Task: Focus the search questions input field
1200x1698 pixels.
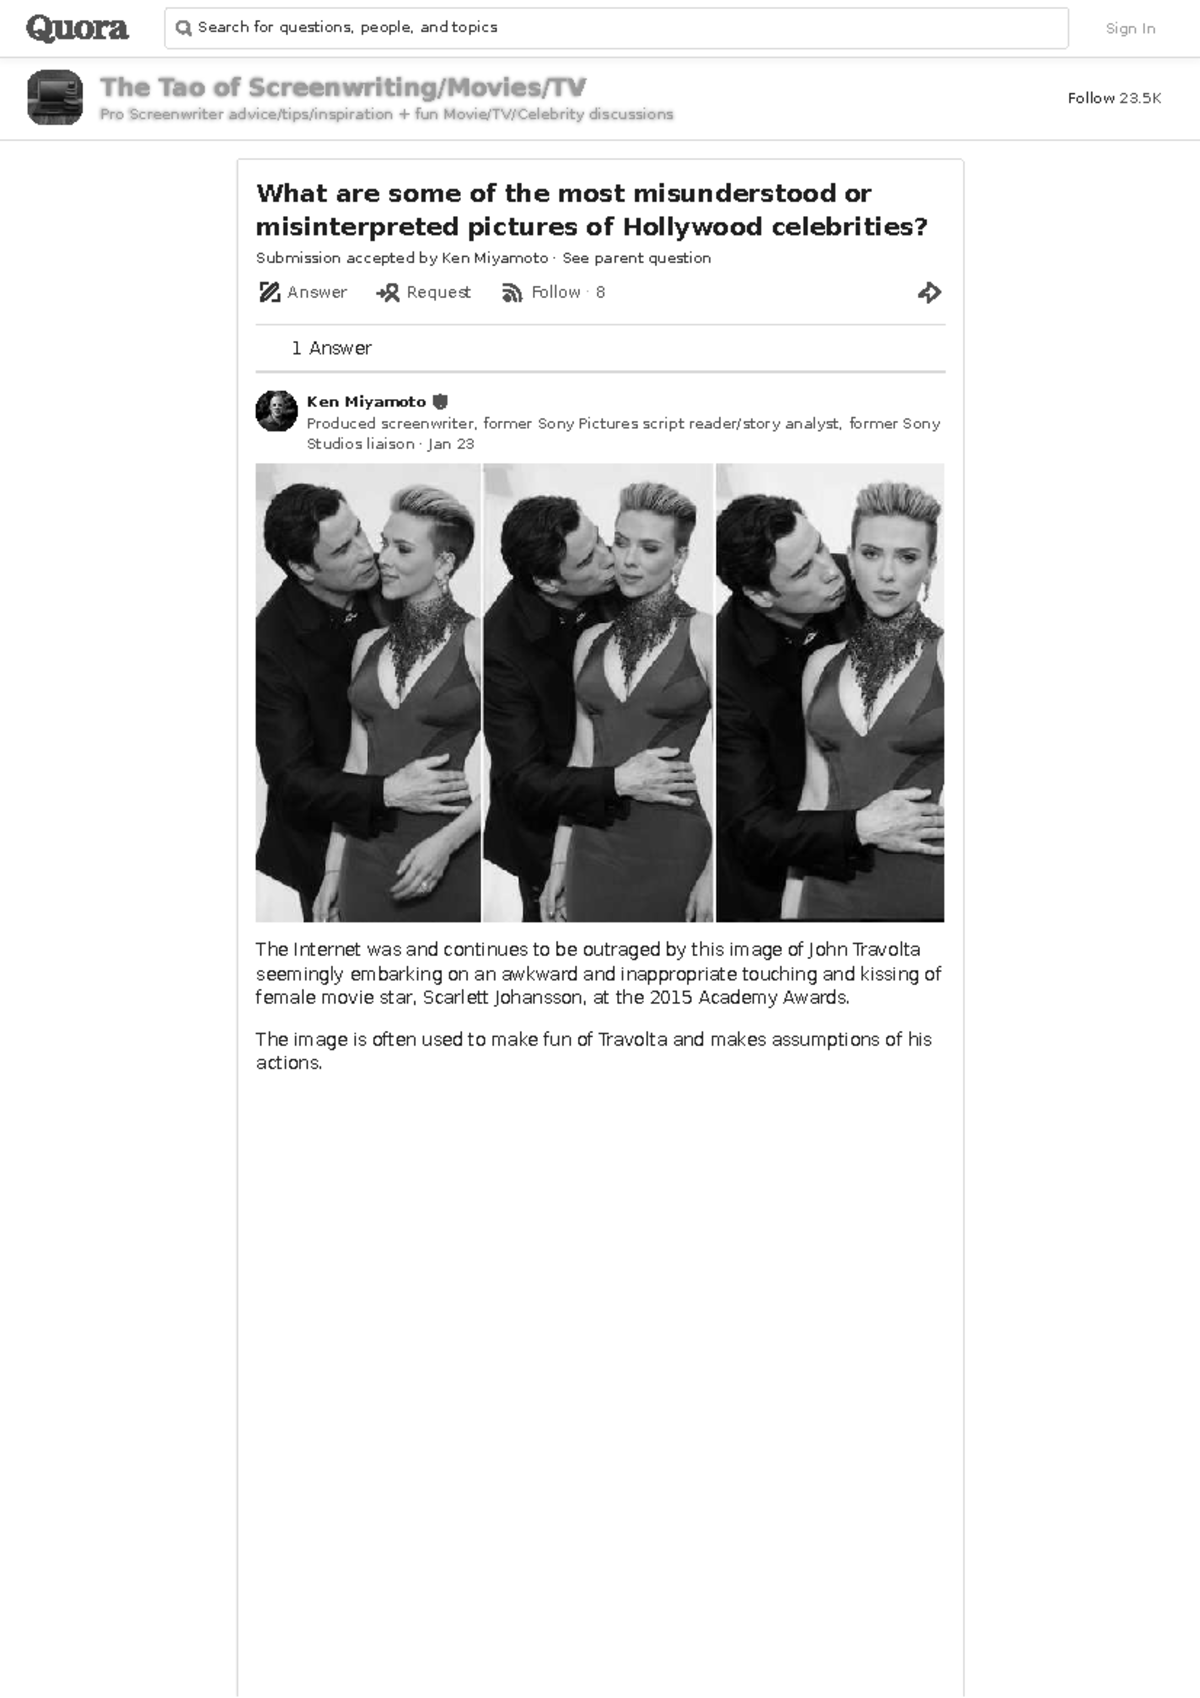Action: (616, 28)
